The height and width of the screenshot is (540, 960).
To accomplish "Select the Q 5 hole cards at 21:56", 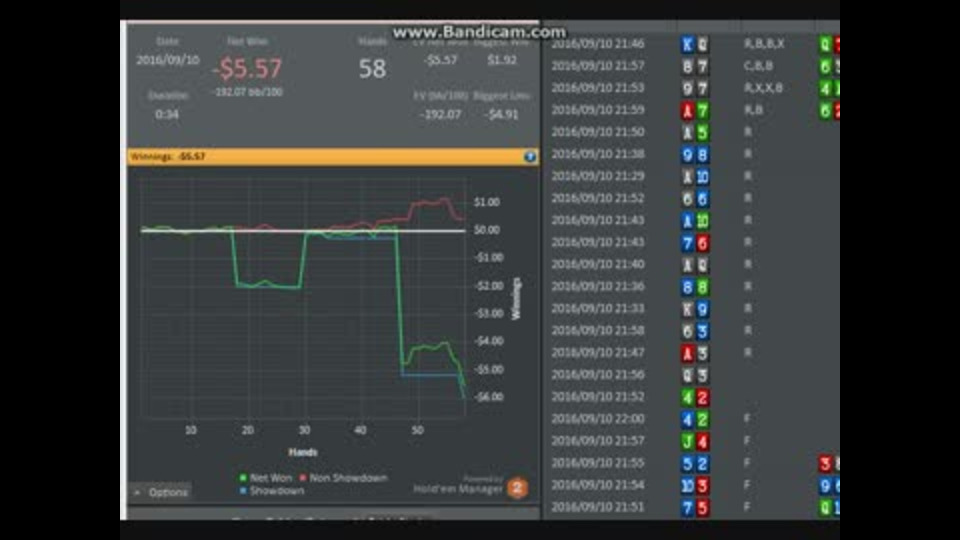I will click(695, 375).
